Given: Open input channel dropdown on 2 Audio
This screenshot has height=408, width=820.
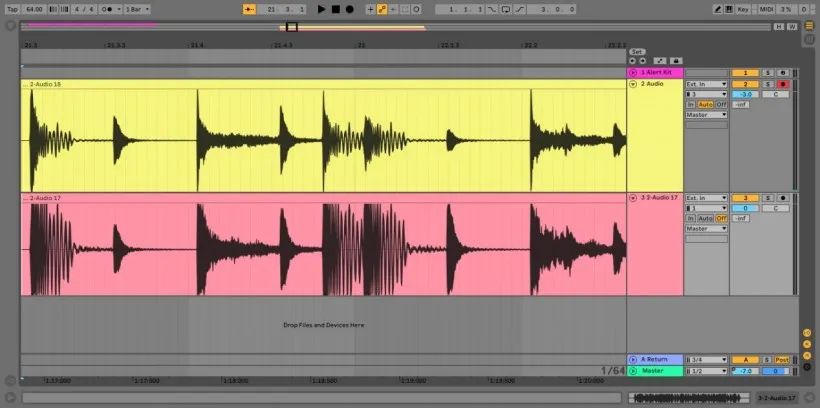Looking at the screenshot, I should pyautogui.click(x=707, y=94).
